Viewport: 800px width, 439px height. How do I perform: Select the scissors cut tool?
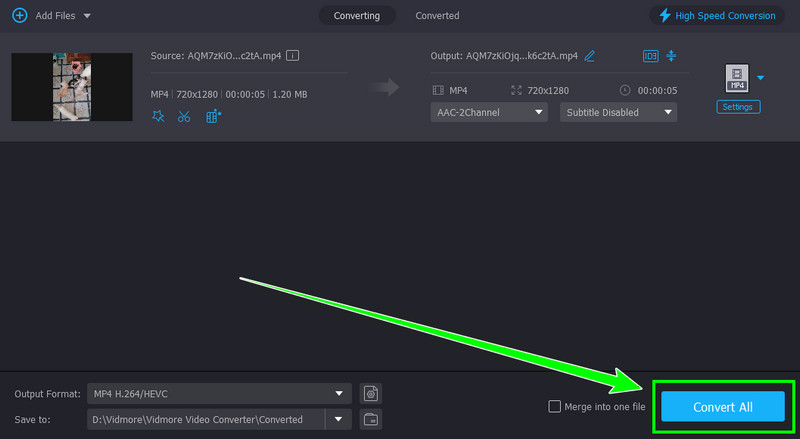coord(184,116)
